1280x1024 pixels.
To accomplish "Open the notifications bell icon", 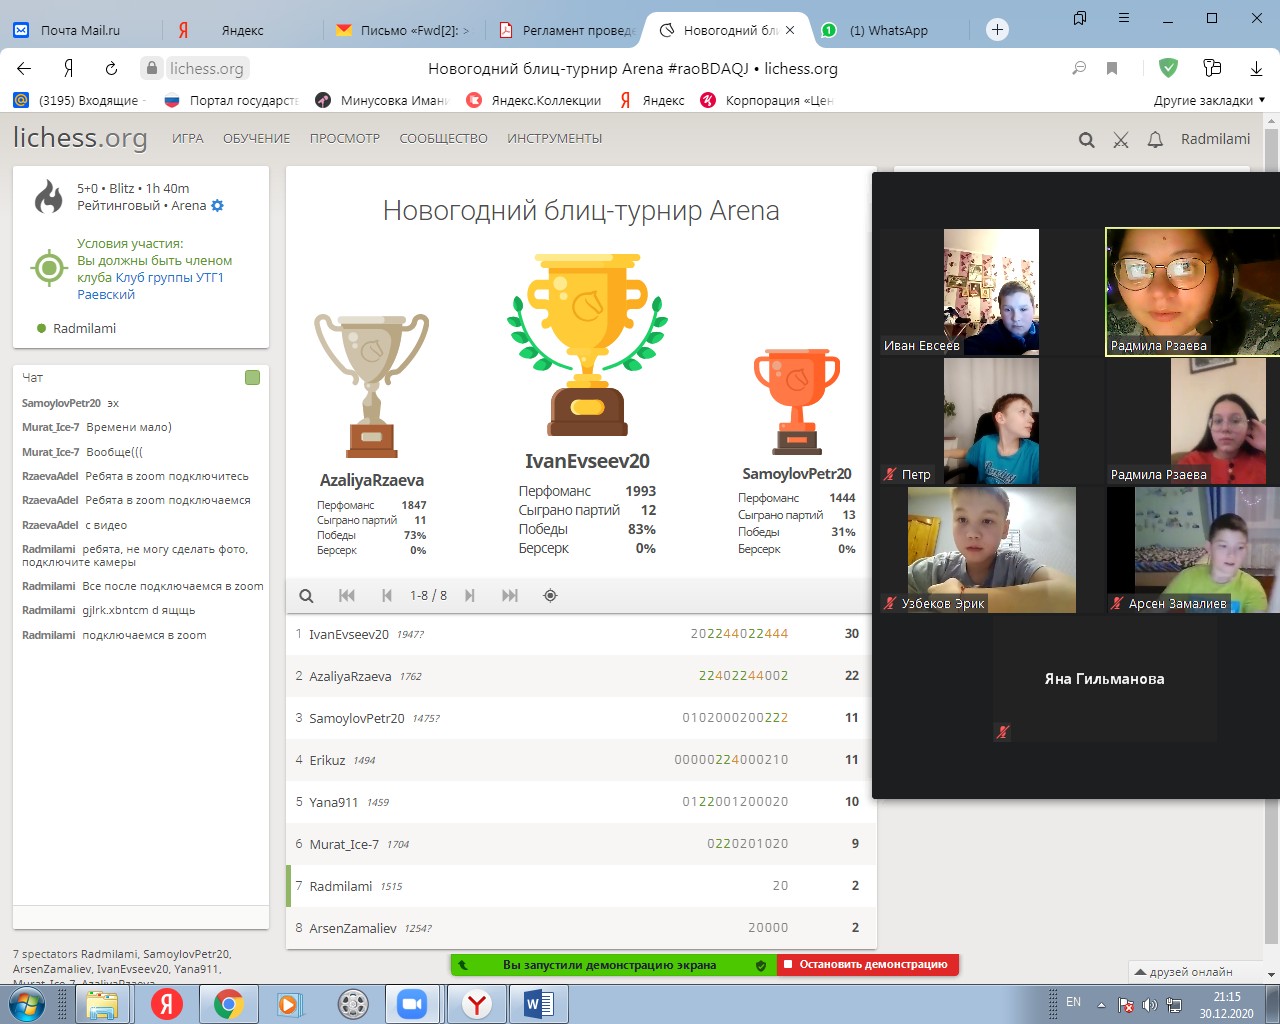I will [1155, 140].
